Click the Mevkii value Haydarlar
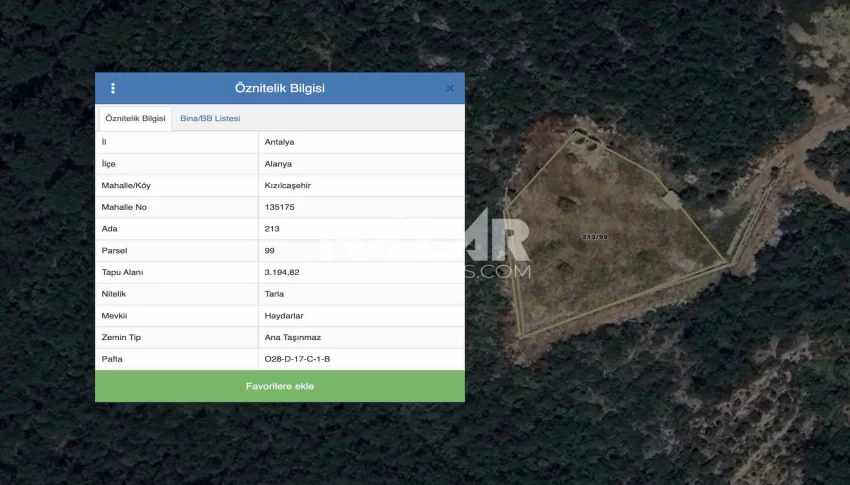The height and width of the screenshot is (485, 850). 283,316
